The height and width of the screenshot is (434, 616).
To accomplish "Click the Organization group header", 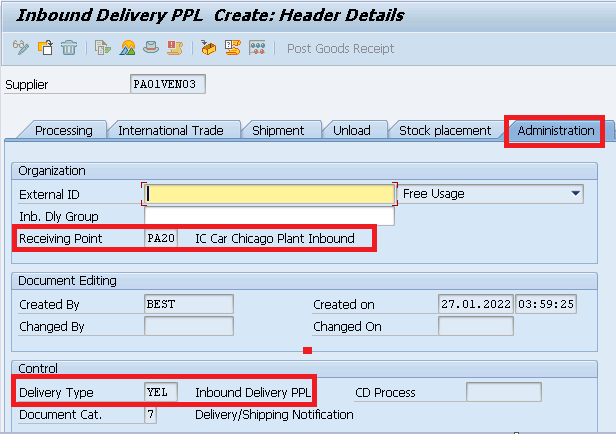I will (x=51, y=171).
